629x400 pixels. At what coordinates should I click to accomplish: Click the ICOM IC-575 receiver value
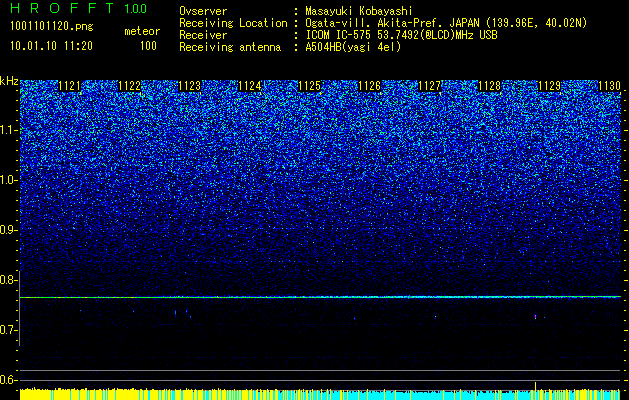click(x=401, y=35)
